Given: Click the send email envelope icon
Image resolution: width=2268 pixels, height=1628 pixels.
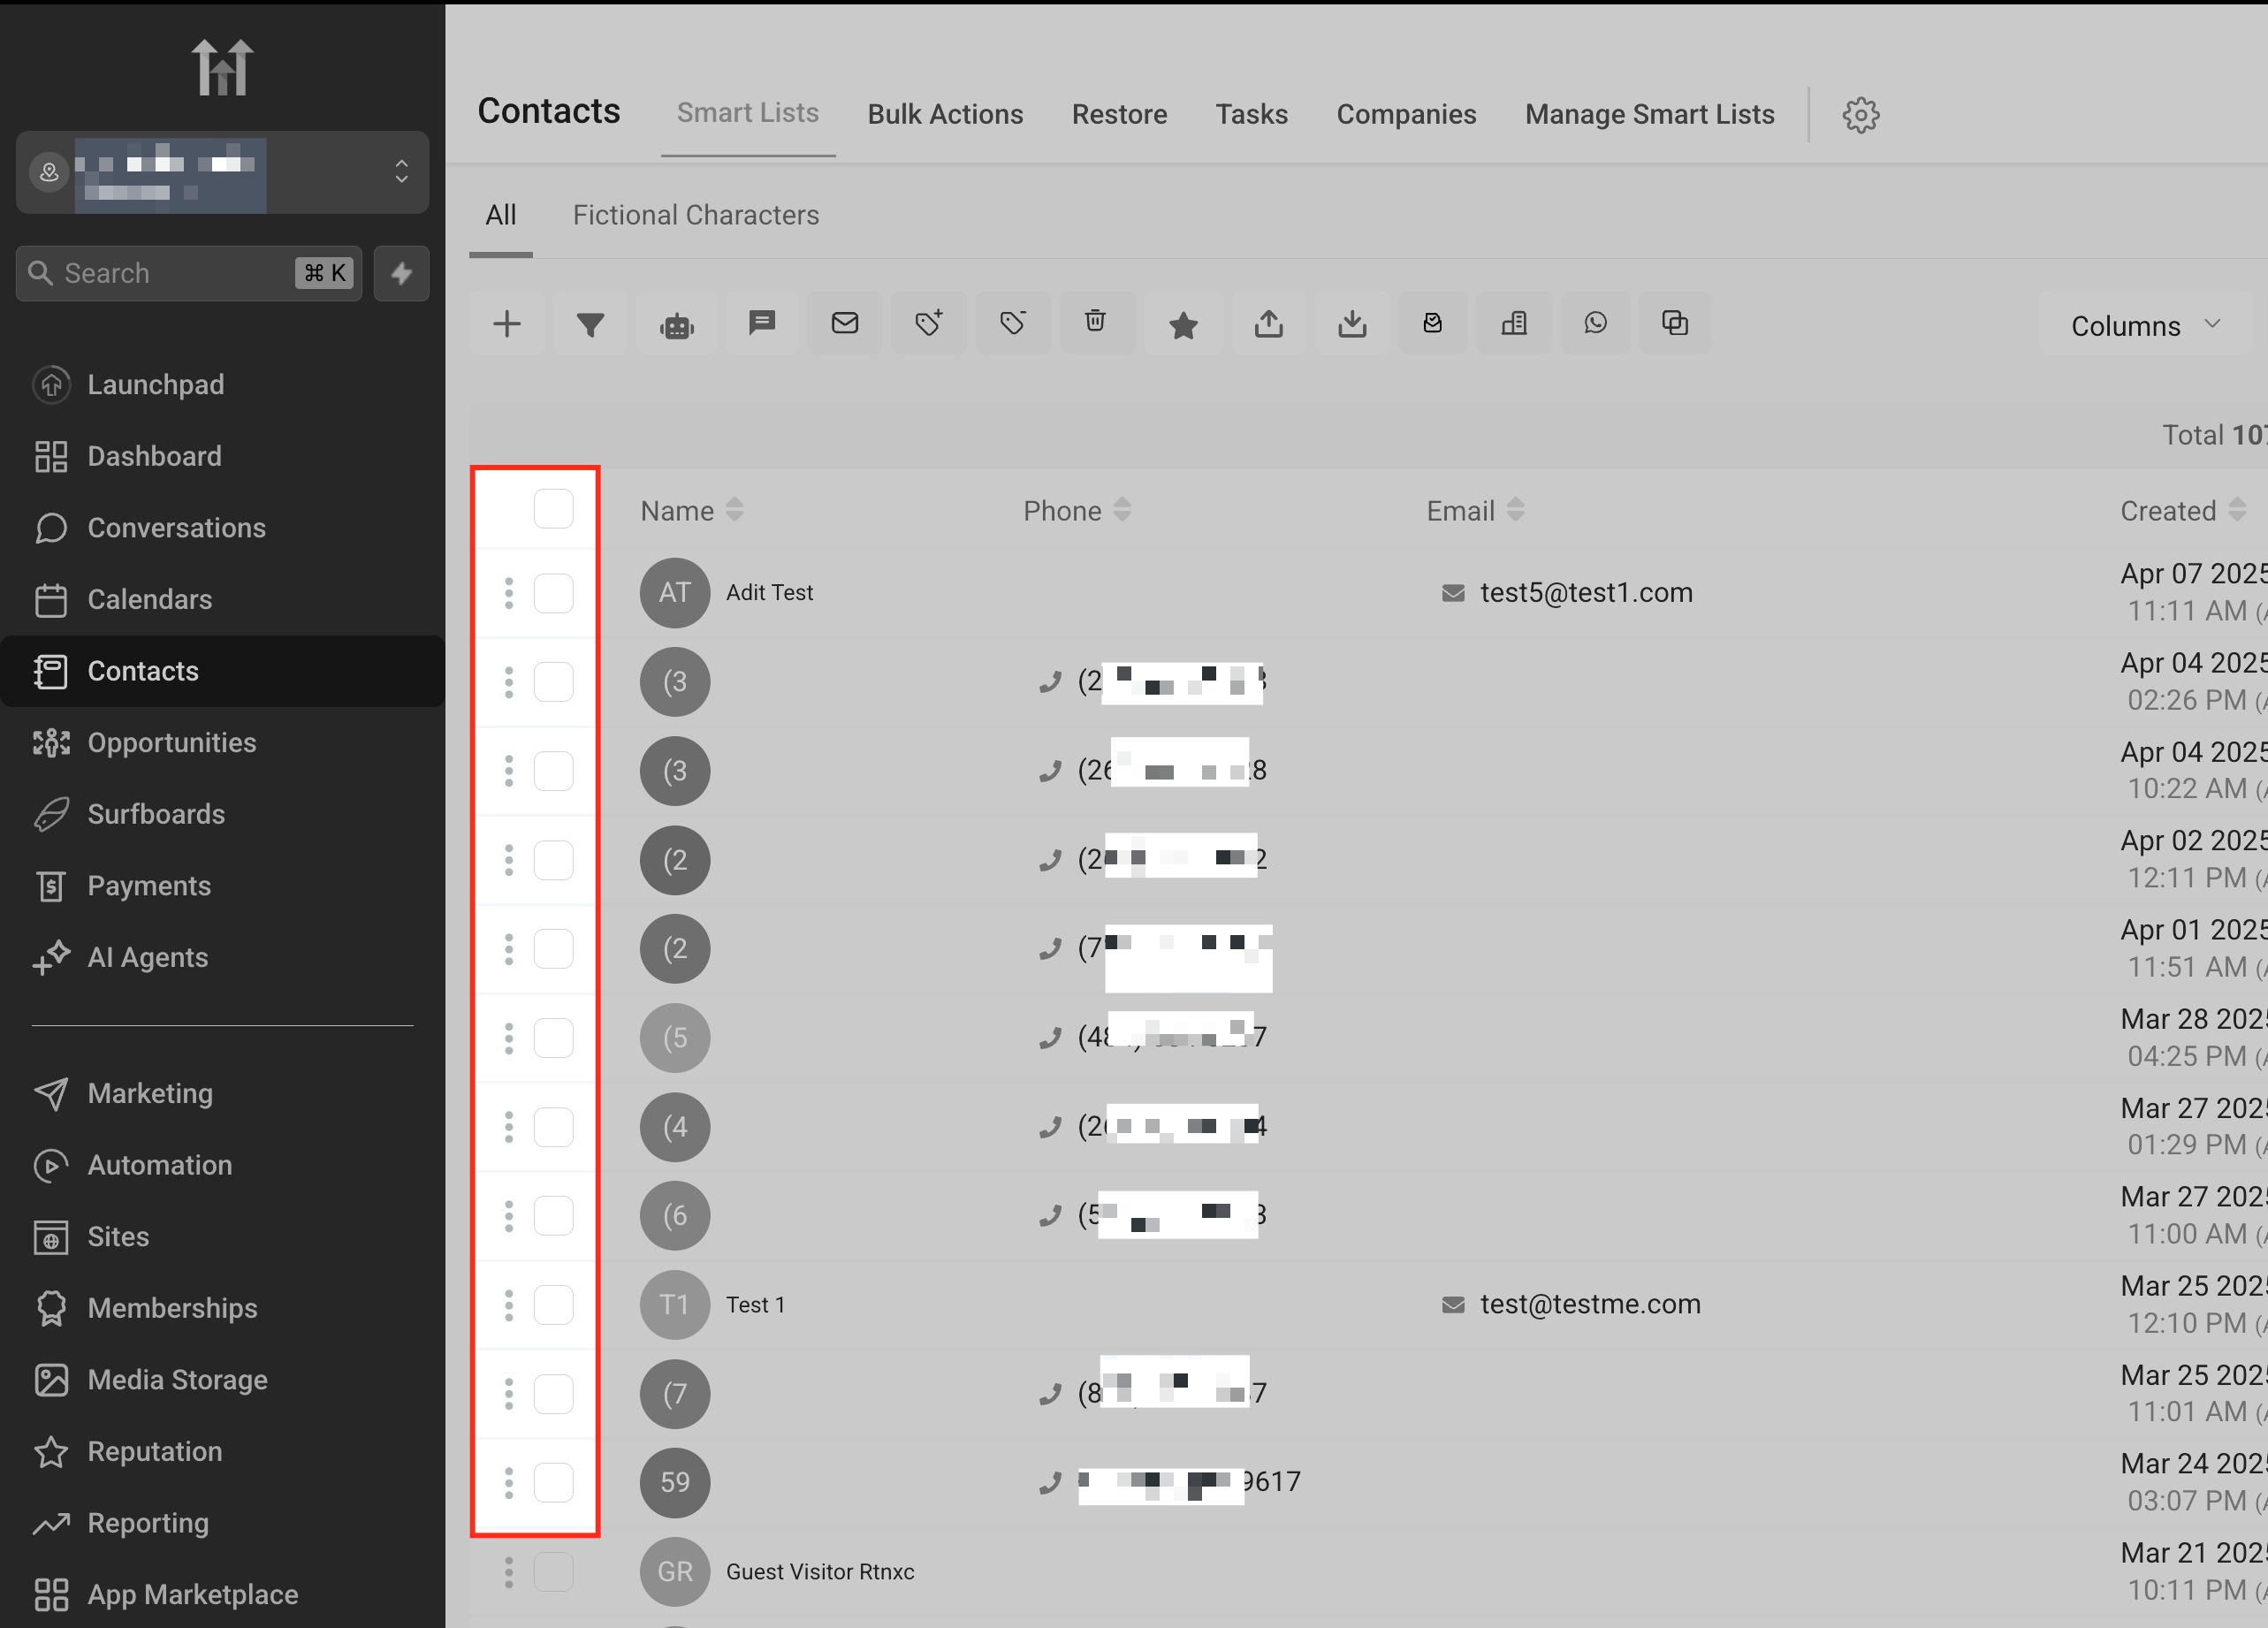Looking at the screenshot, I should pos(845,323).
